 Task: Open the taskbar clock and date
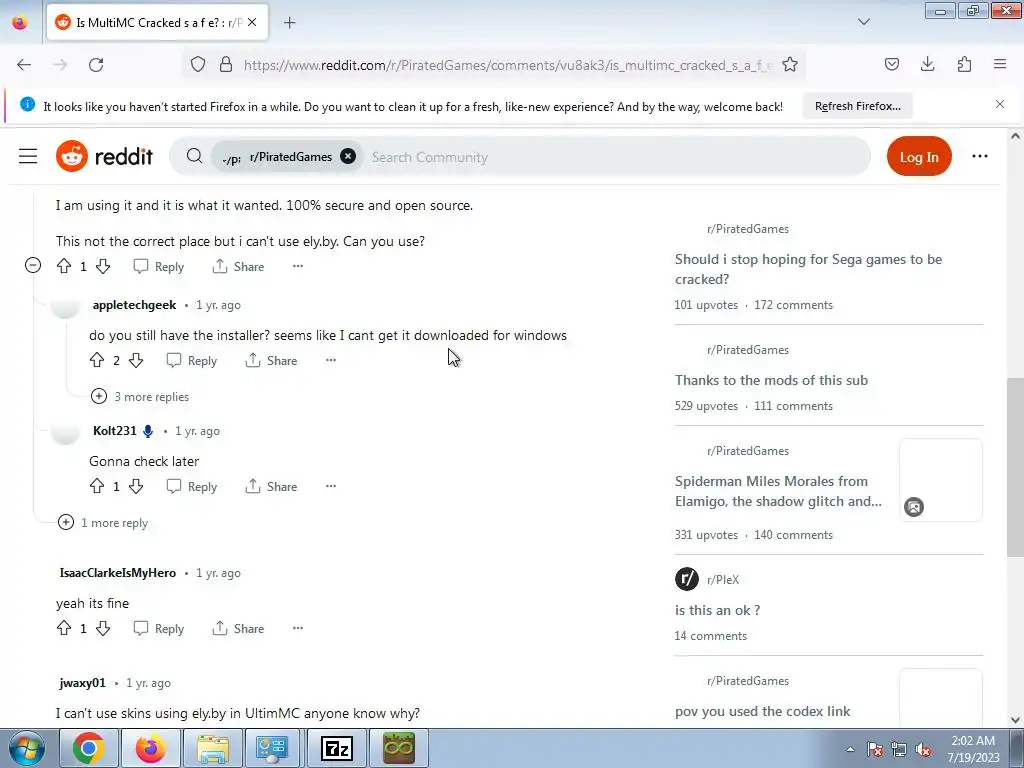click(x=973, y=749)
